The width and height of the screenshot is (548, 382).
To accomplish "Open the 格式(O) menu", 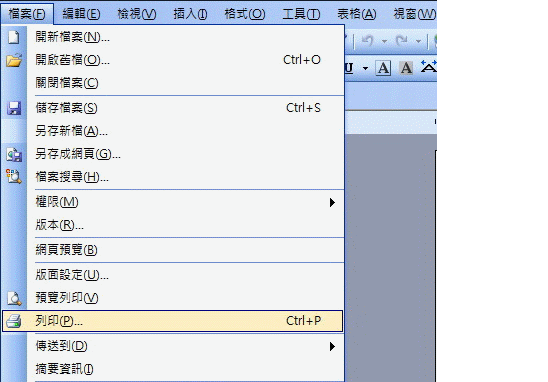I will [x=245, y=14].
